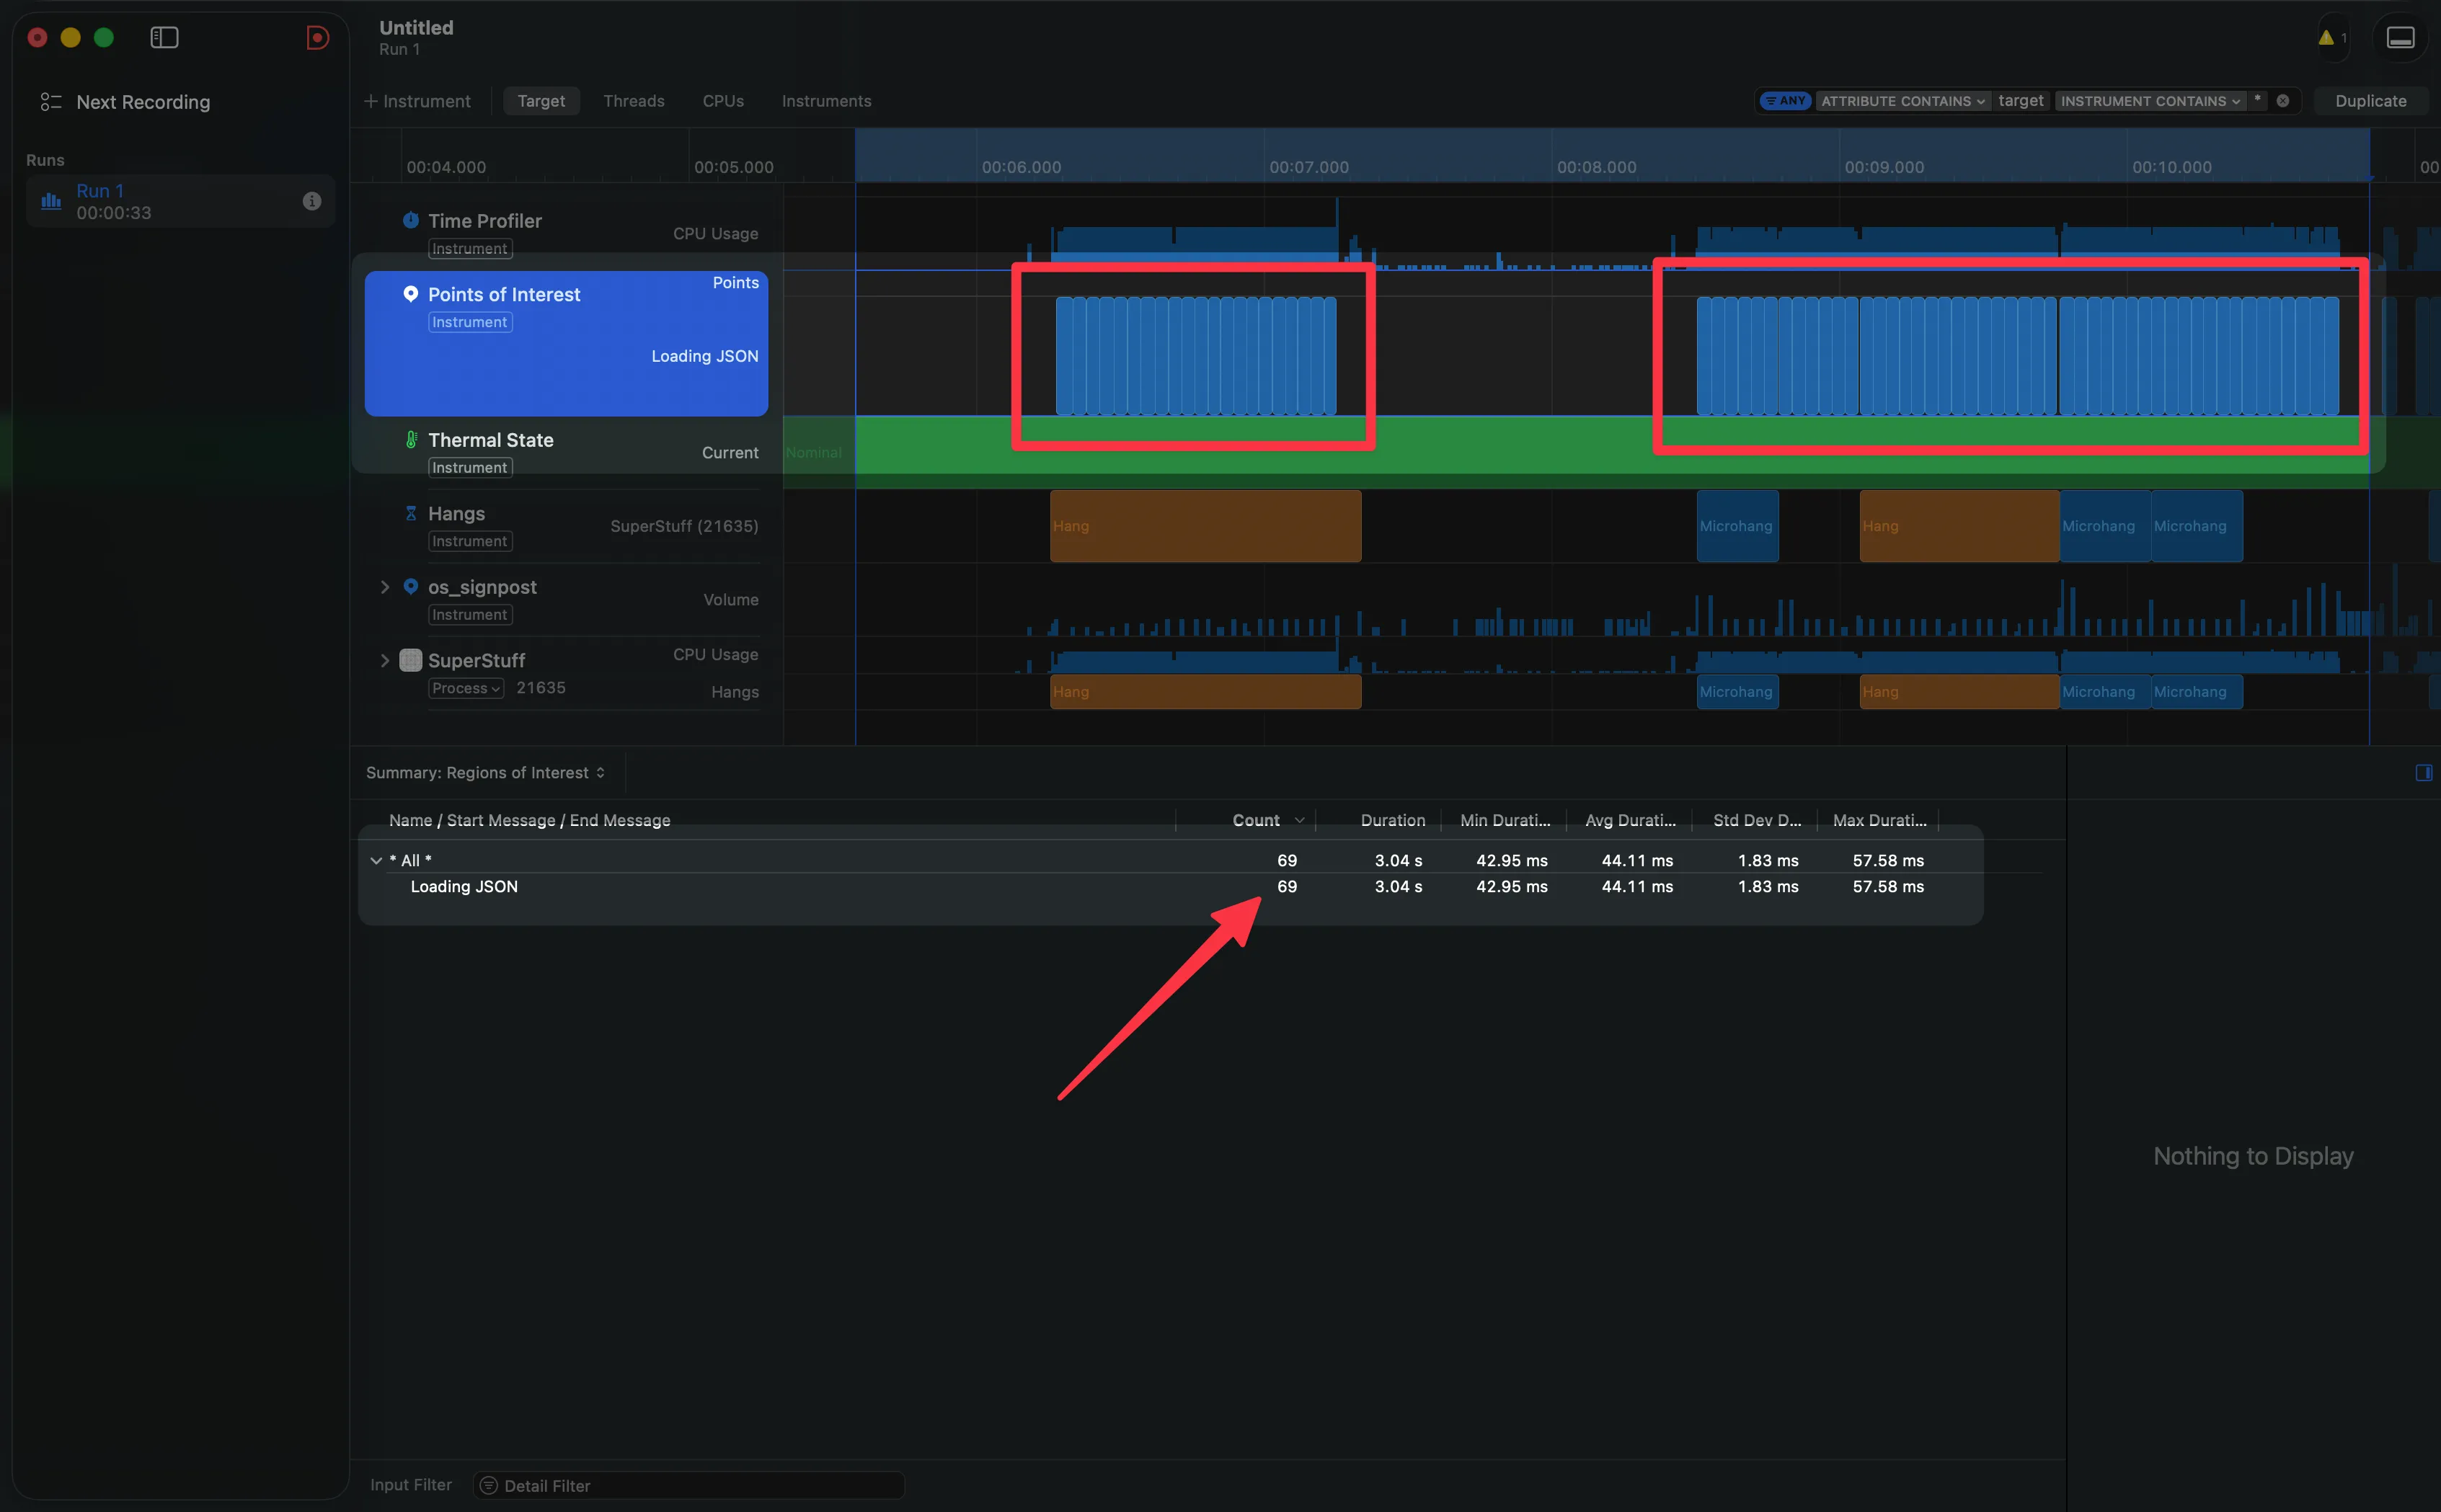This screenshot has width=2441, height=1512.
Task: Click the + Instrument button
Action: point(417,100)
